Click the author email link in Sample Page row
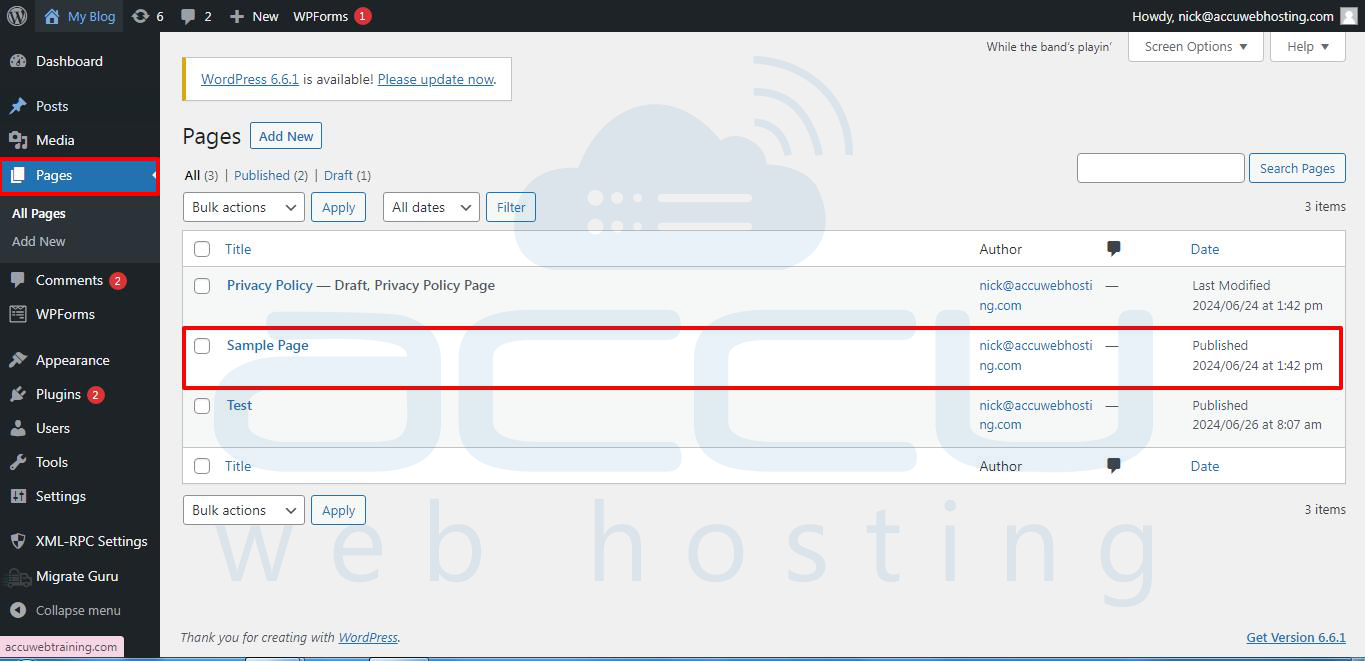1365x661 pixels. click(1036, 355)
